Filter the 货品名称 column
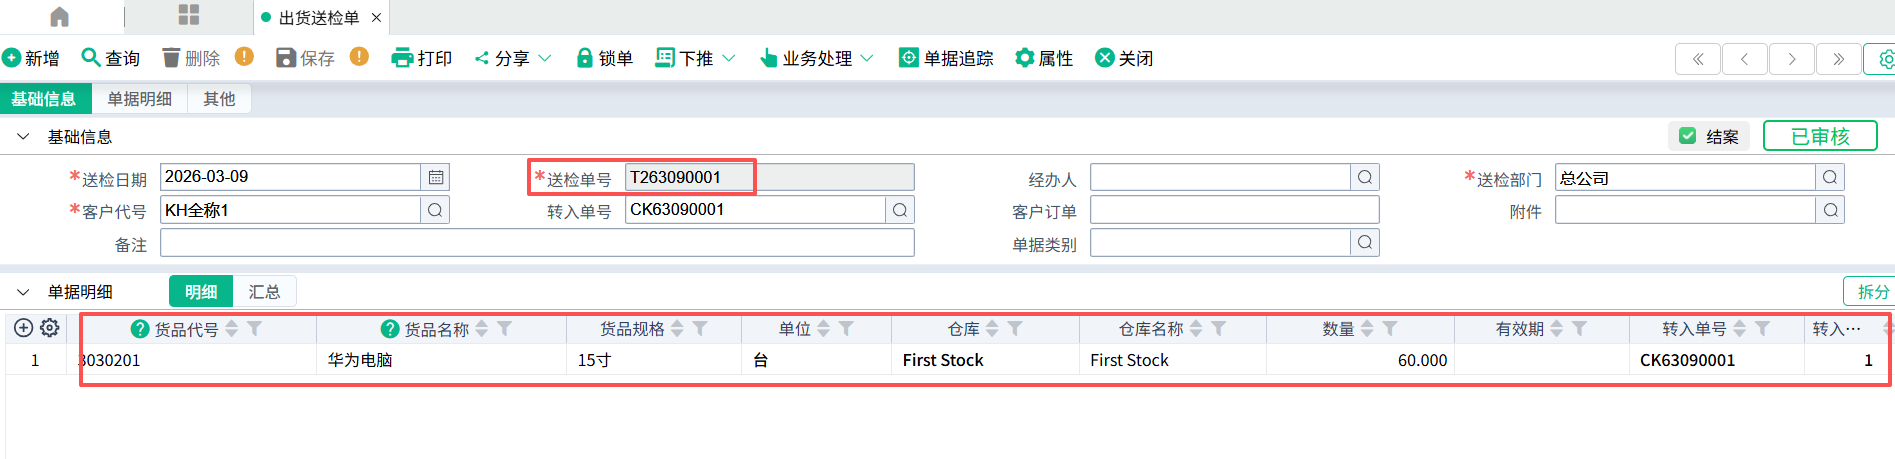This screenshot has height=459, width=1895. [505, 329]
